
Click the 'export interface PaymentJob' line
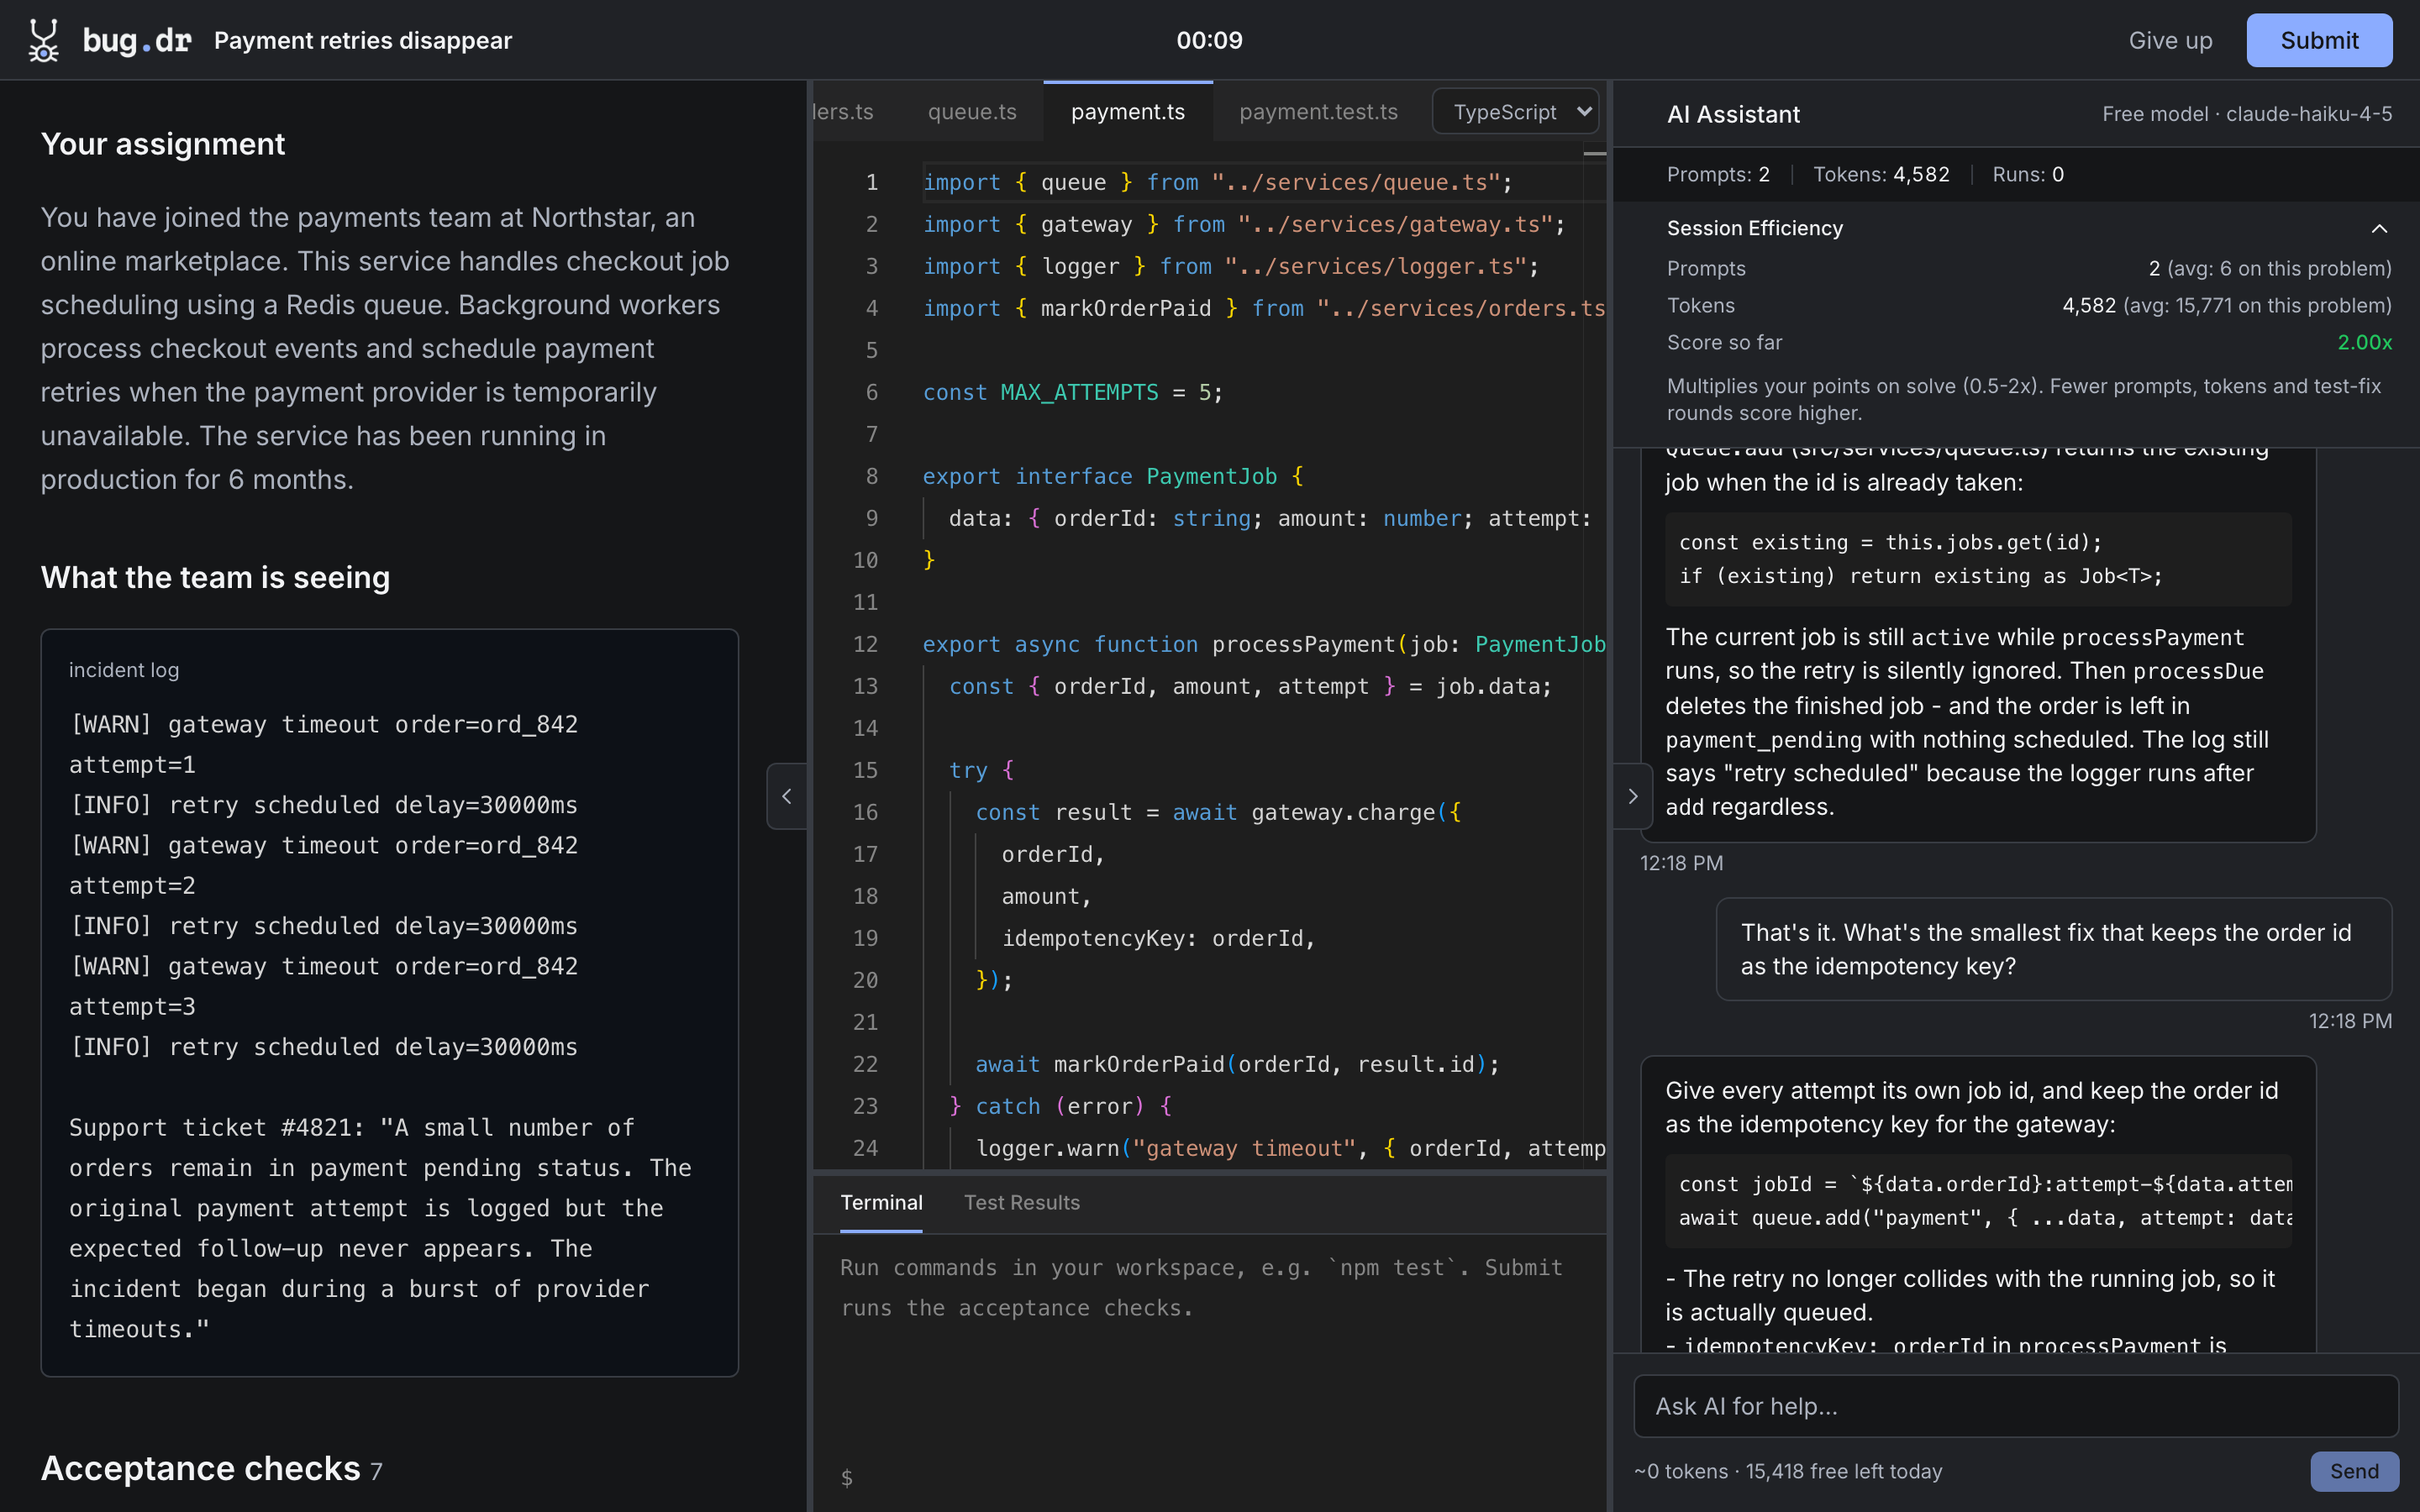[1113, 476]
